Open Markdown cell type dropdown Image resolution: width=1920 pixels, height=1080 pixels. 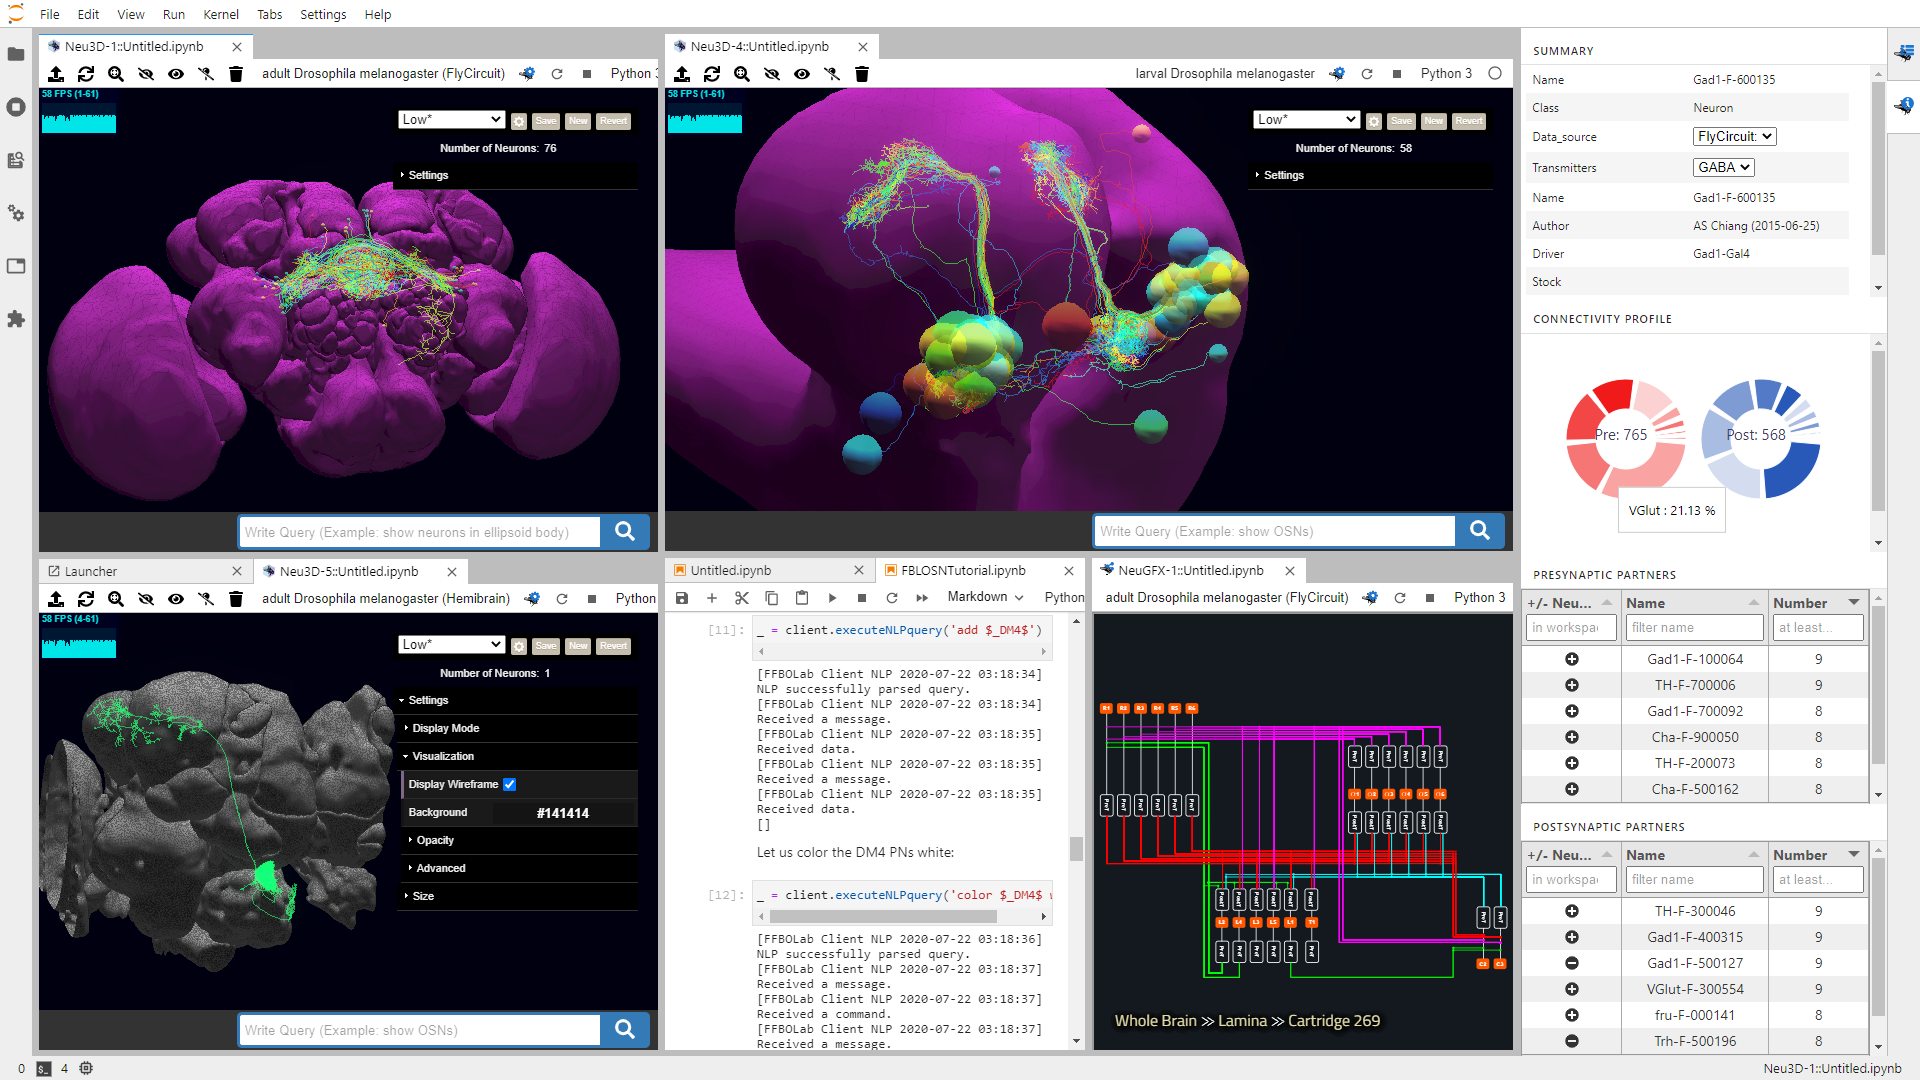tap(985, 597)
